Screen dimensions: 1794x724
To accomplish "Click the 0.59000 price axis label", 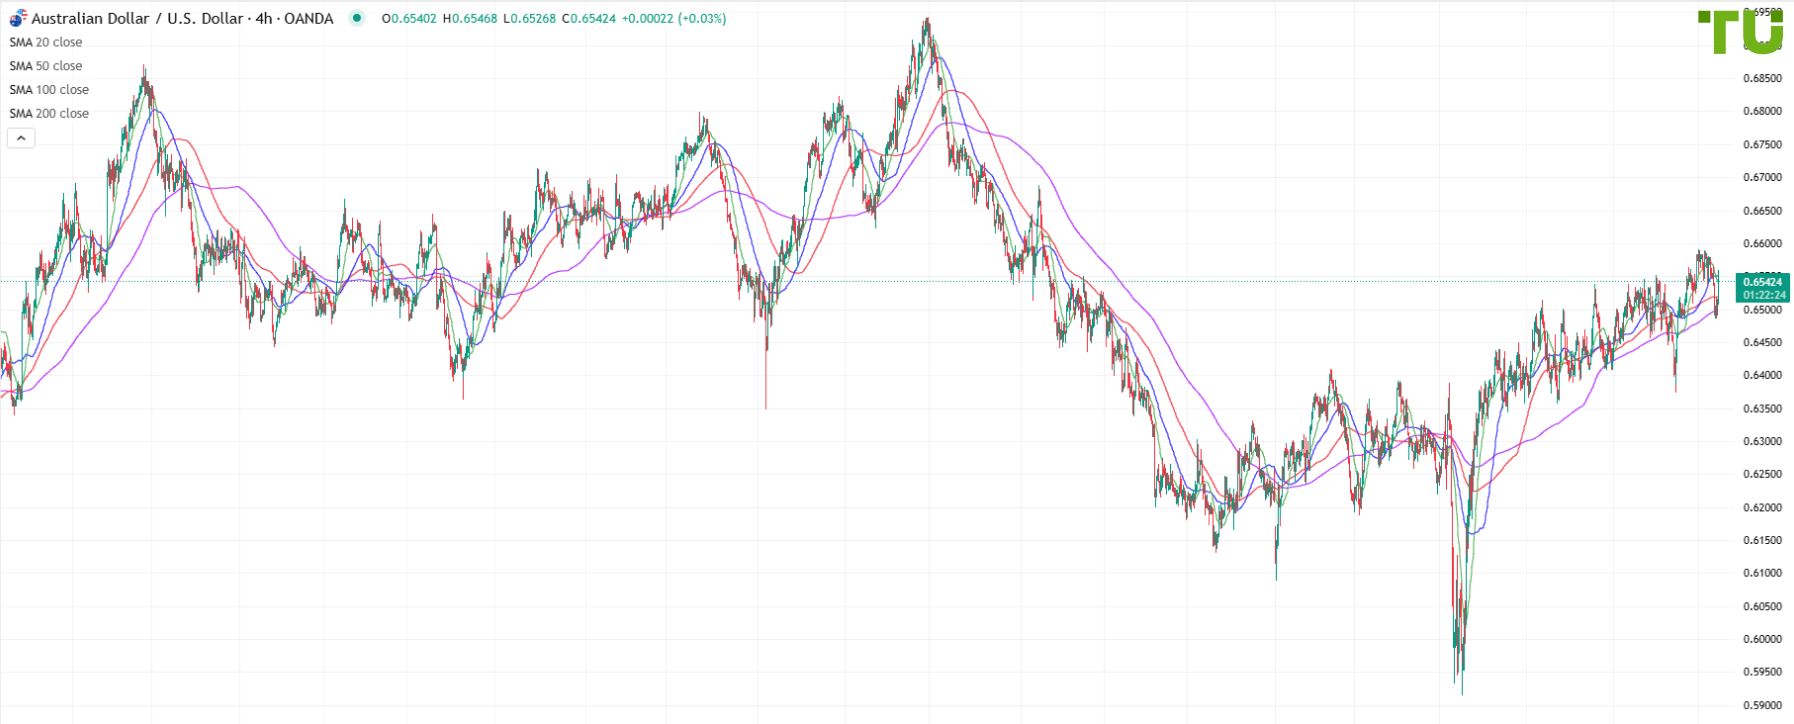I will pos(1763,705).
